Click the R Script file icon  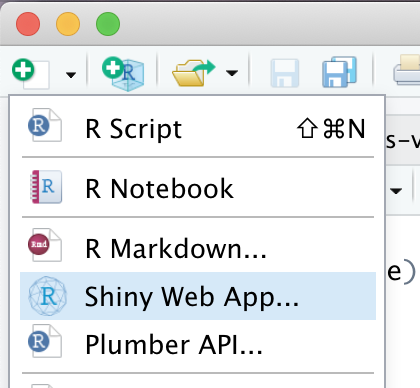point(45,125)
